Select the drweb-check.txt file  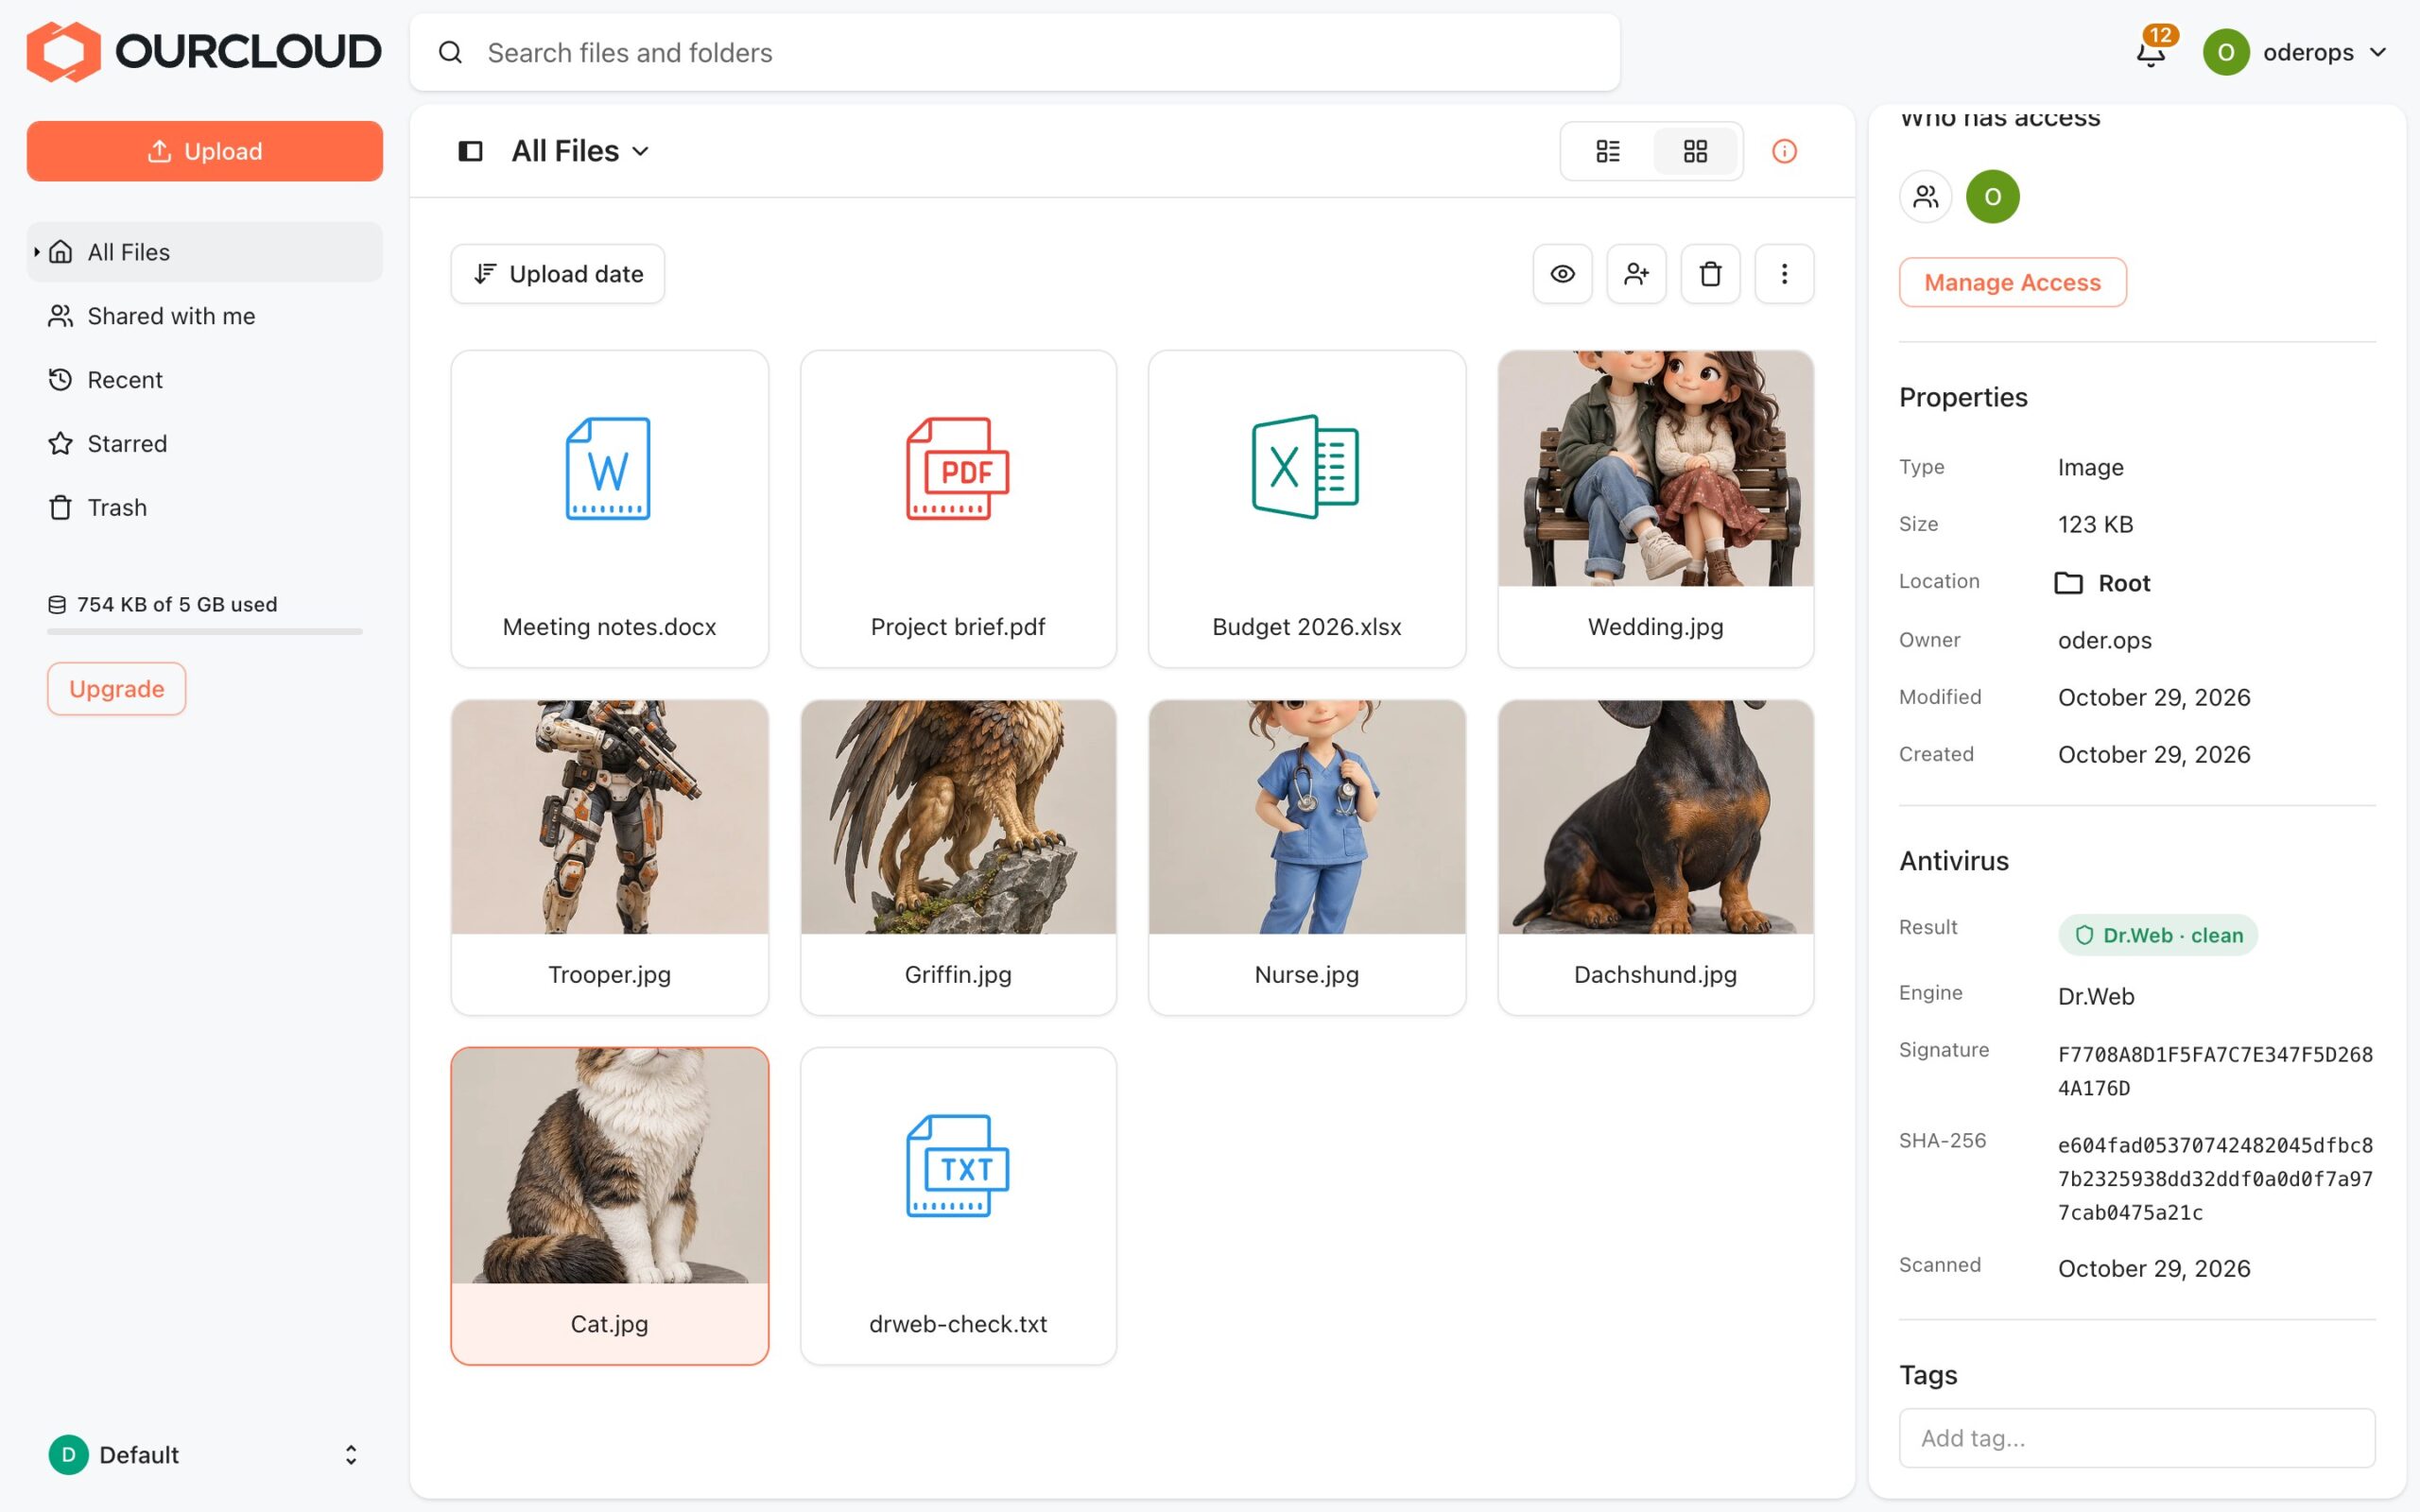point(958,1206)
